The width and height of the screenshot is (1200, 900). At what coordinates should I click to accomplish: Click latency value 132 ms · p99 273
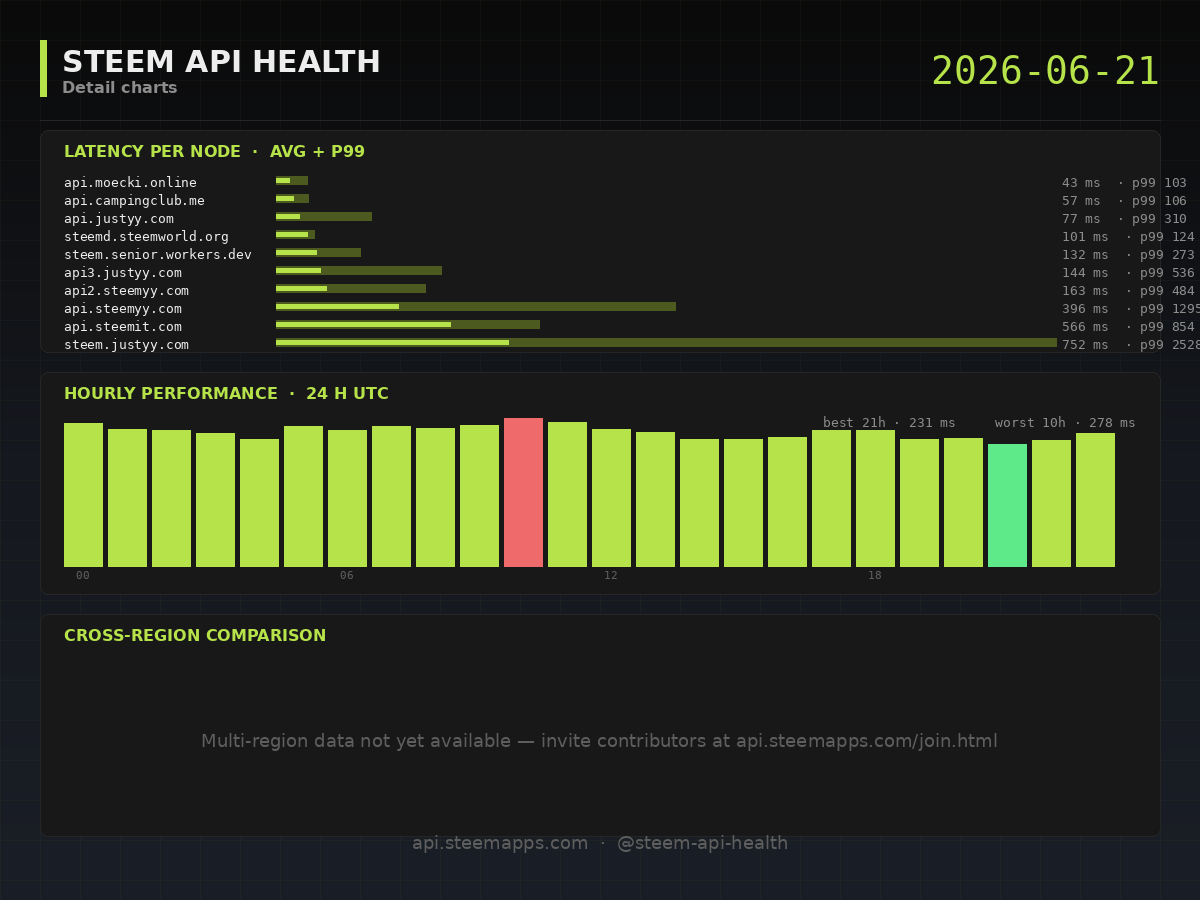tap(1128, 255)
